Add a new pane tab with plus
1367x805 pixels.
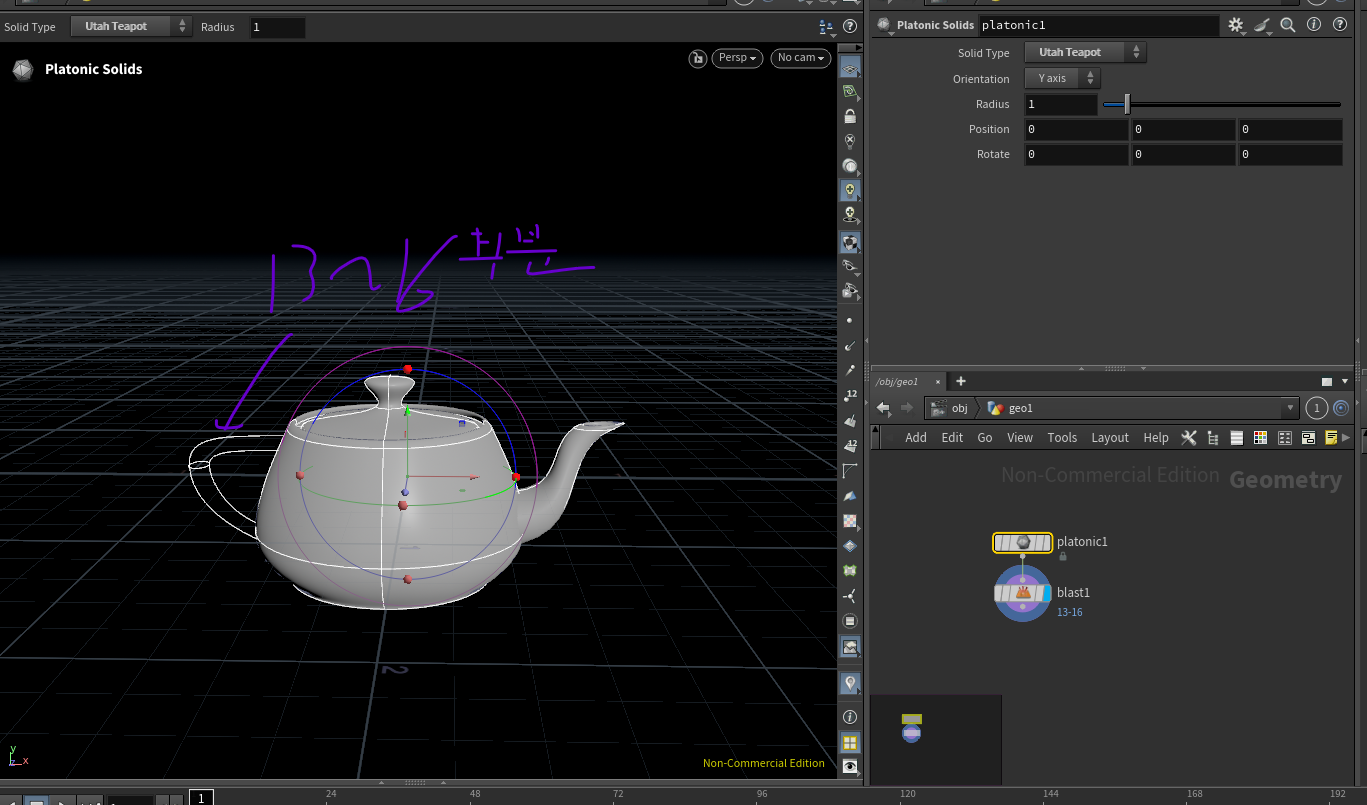(x=961, y=381)
